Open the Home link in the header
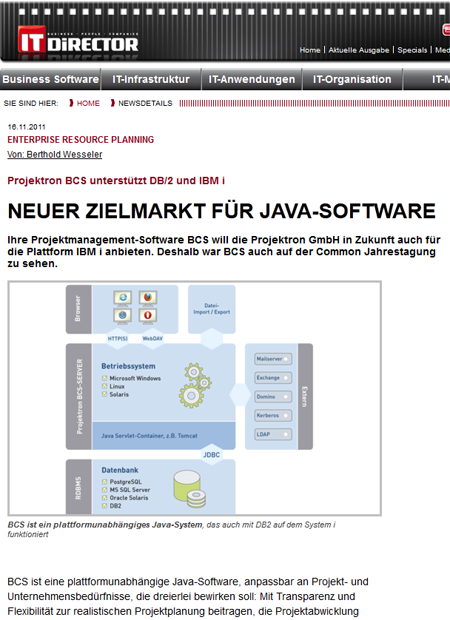This screenshot has width=450, height=620. (x=310, y=50)
